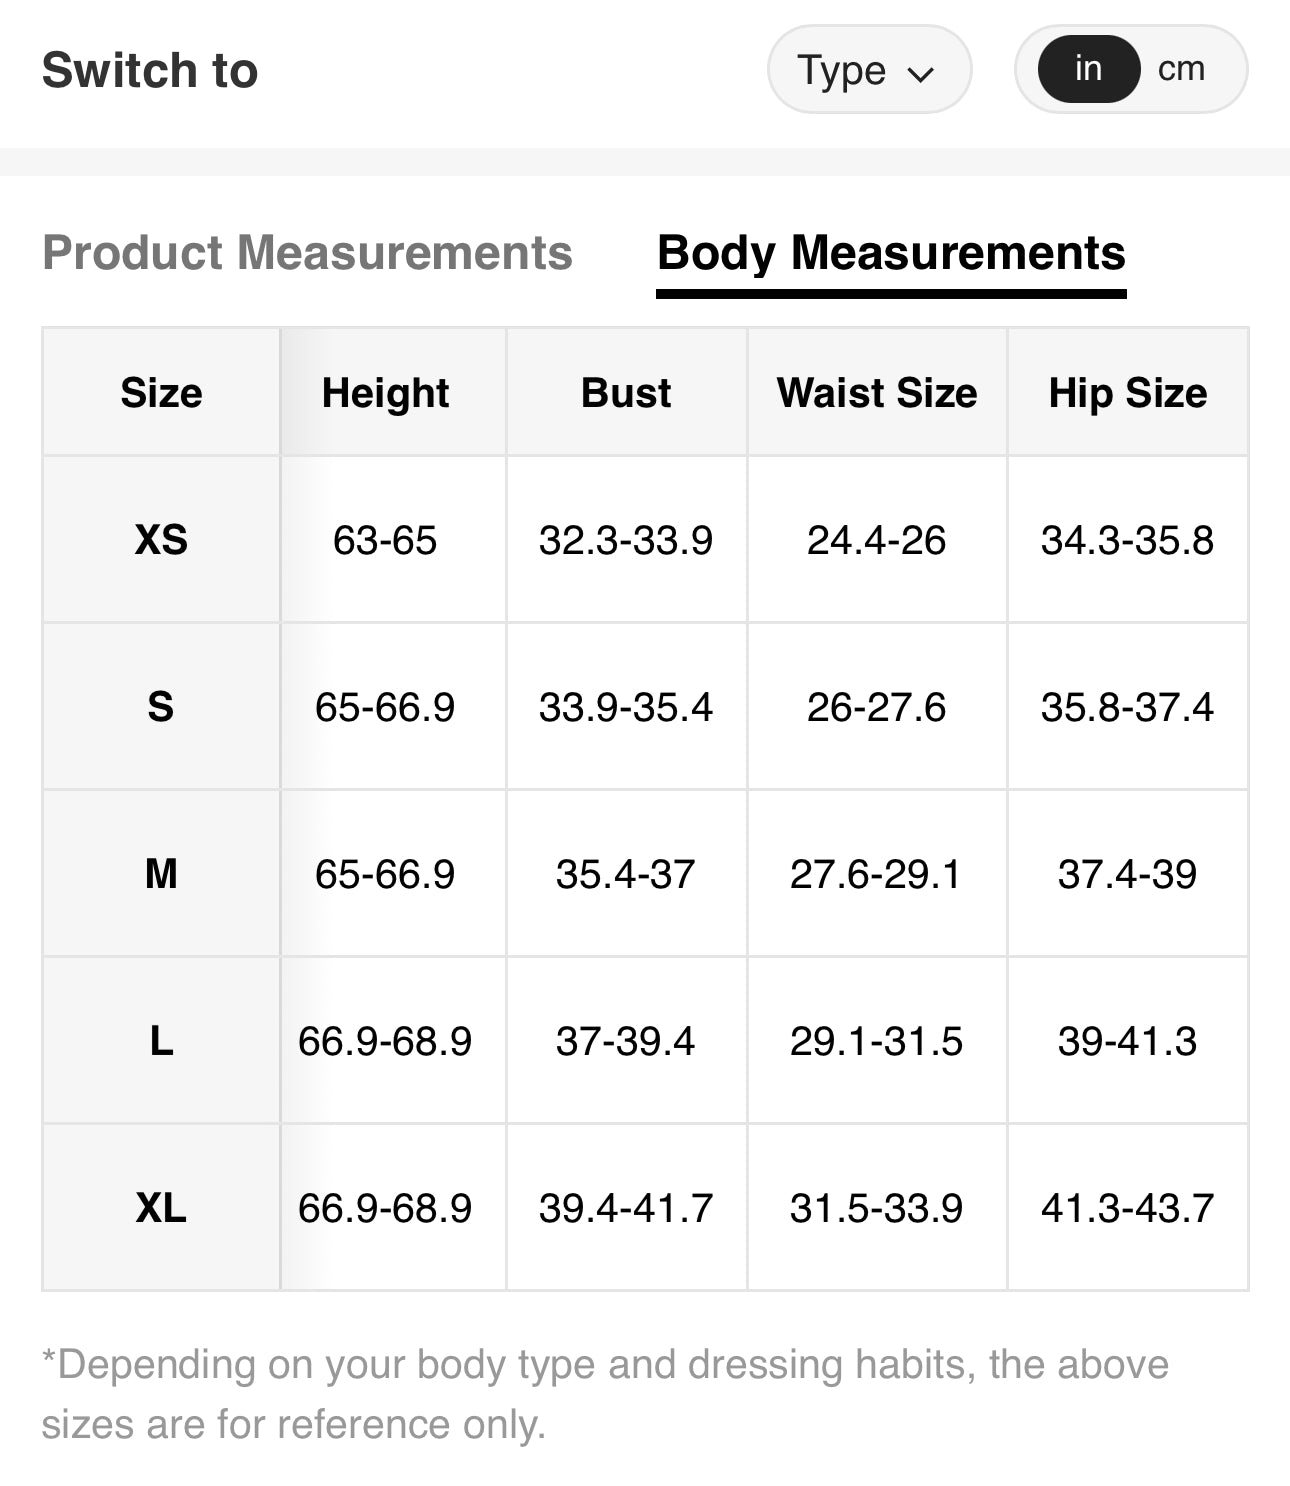Click the reference-only disclaimer note
This screenshot has width=1290, height=1486.
pyautogui.click(x=604, y=1394)
